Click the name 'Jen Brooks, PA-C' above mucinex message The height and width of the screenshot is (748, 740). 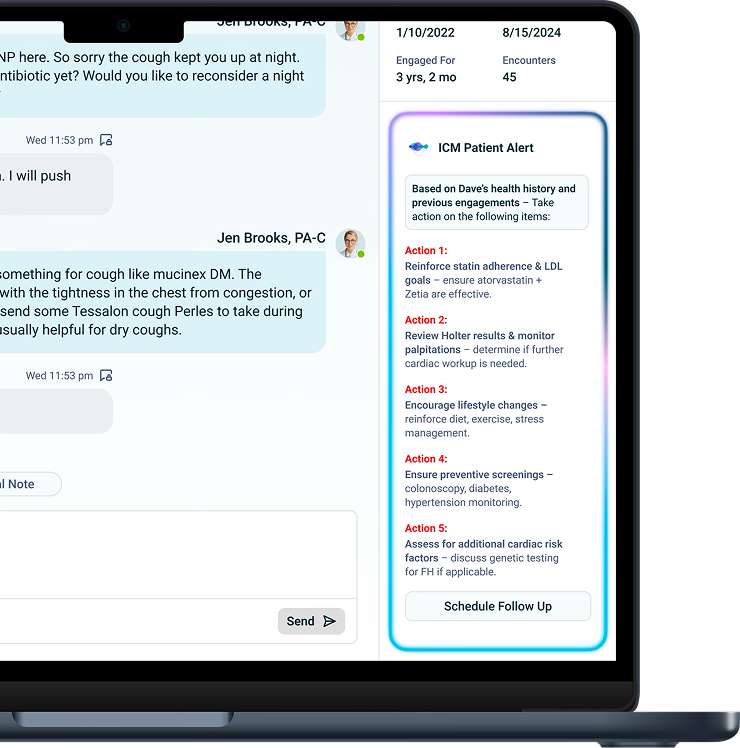[271, 238]
